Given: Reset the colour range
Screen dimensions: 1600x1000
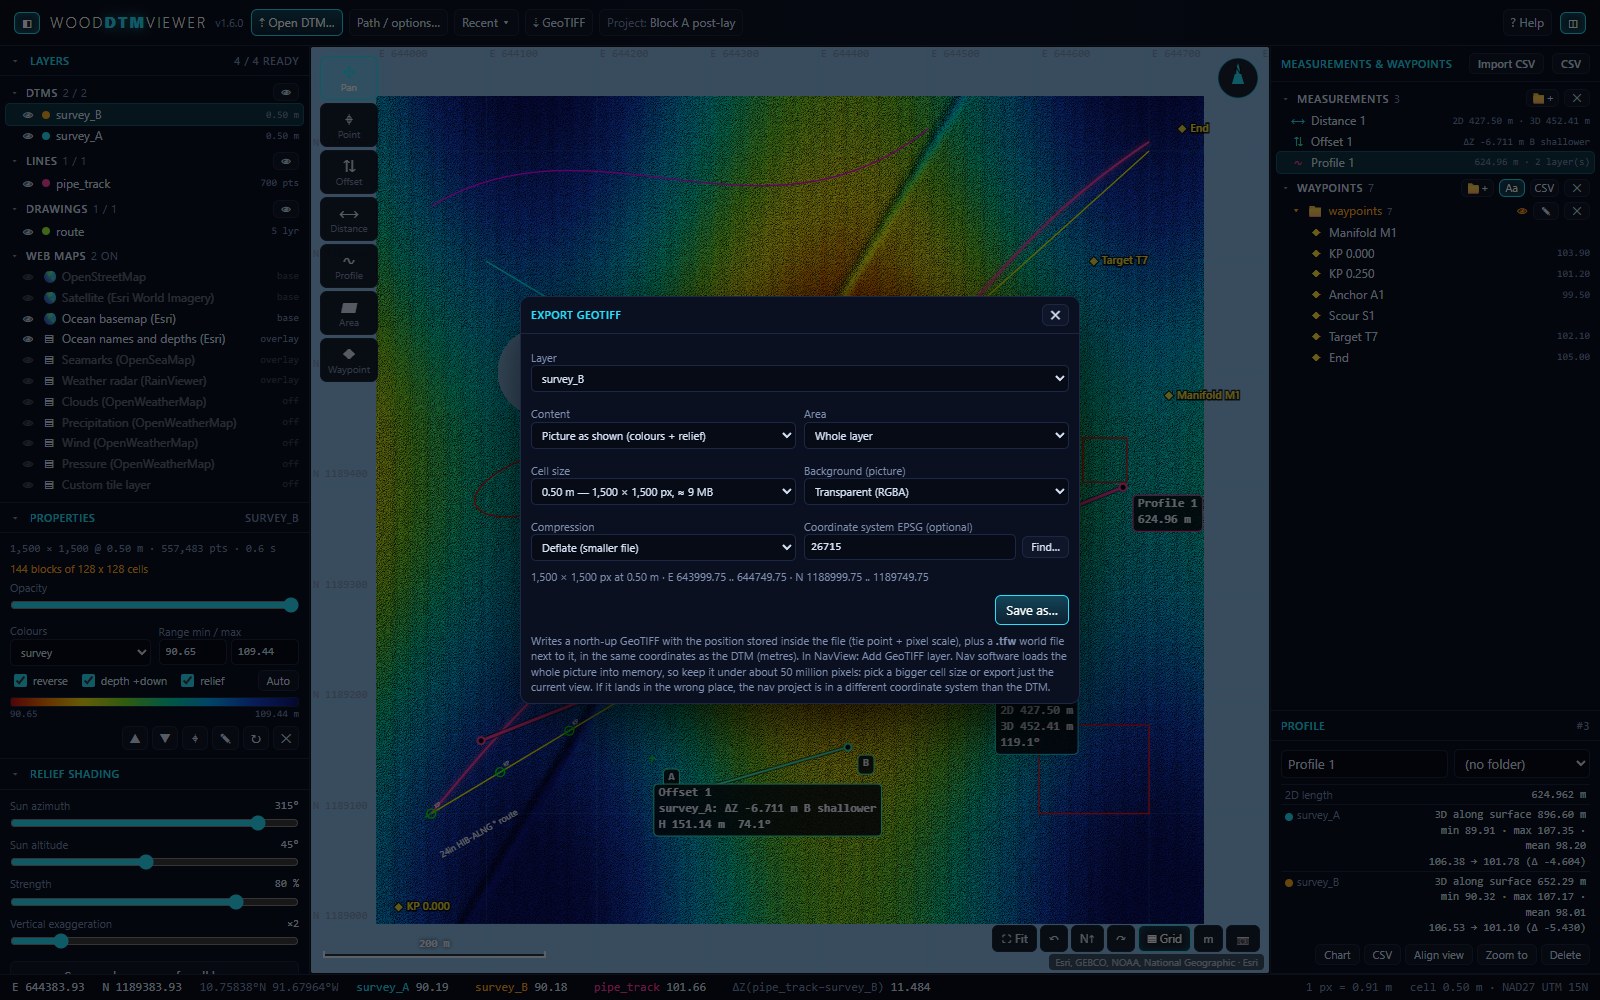Looking at the screenshot, I should pyautogui.click(x=256, y=738).
